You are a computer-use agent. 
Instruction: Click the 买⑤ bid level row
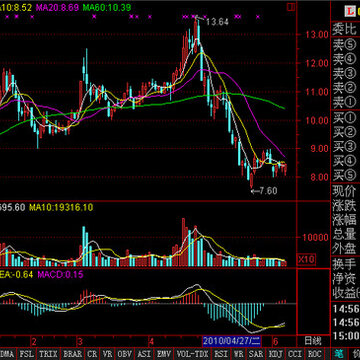345,175
